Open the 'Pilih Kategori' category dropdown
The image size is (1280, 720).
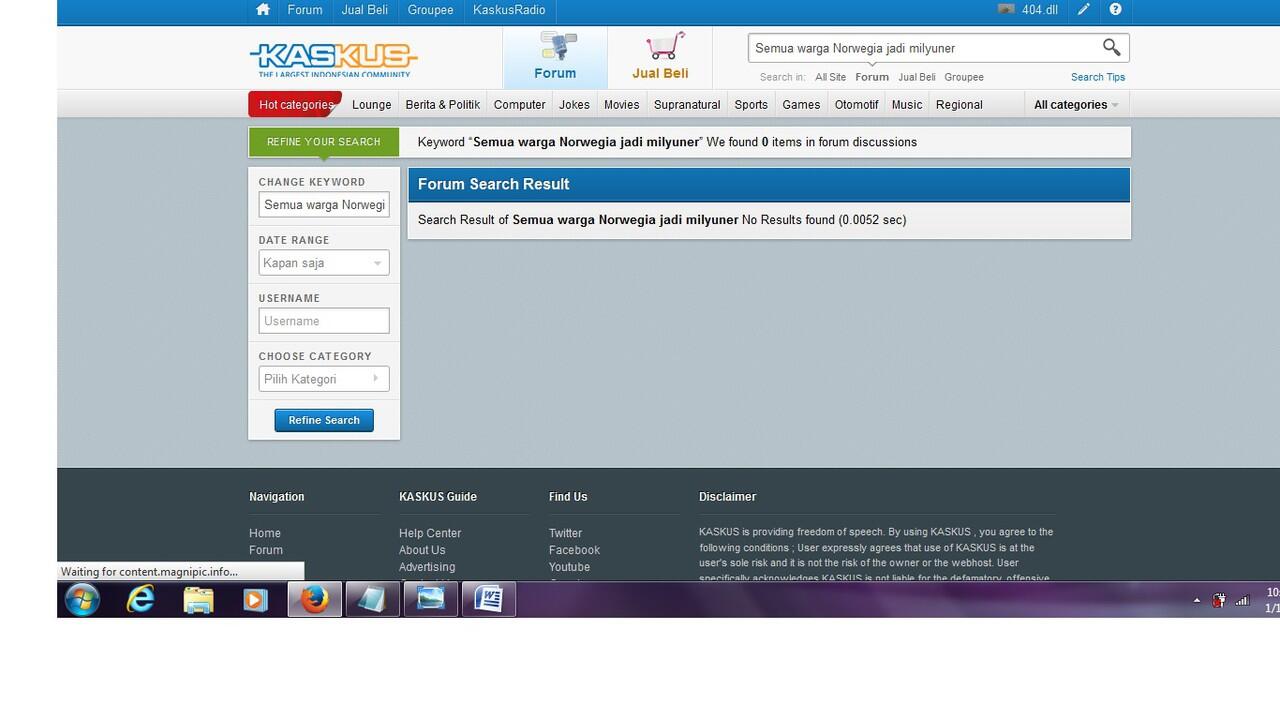click(324, 379)
